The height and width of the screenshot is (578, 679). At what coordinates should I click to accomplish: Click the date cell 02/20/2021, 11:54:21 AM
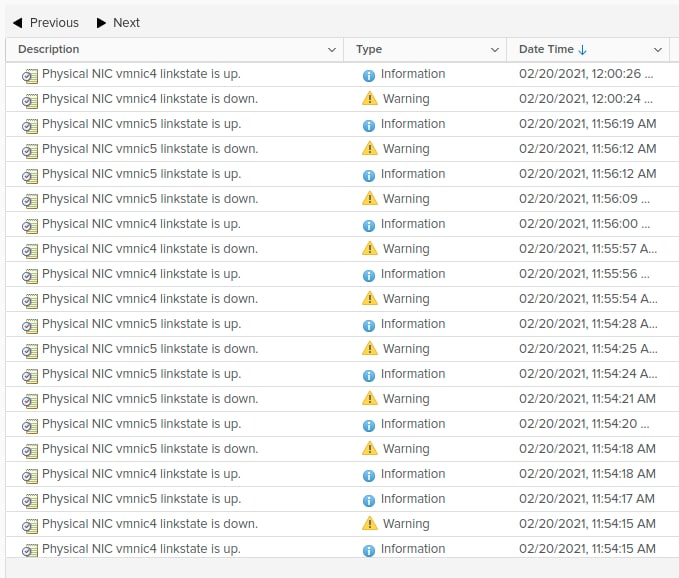tap(588, 399)
